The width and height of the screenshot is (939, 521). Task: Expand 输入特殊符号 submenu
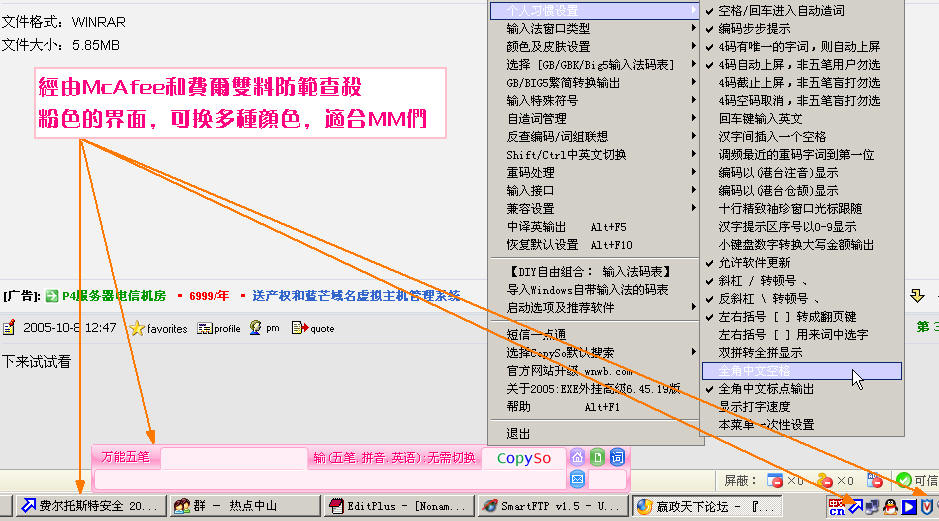coord(595,101)
